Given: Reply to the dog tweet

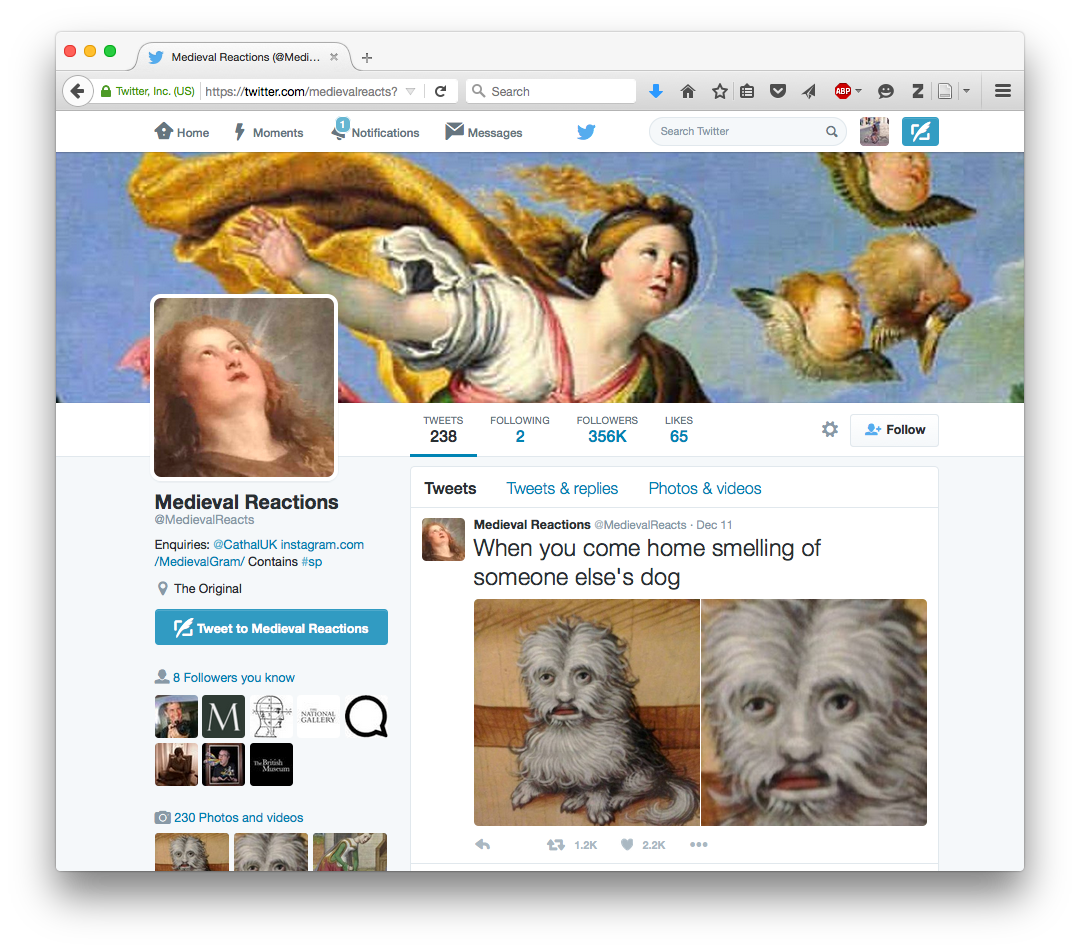Looking at the screenshot, I should click(x=483, y=844).
